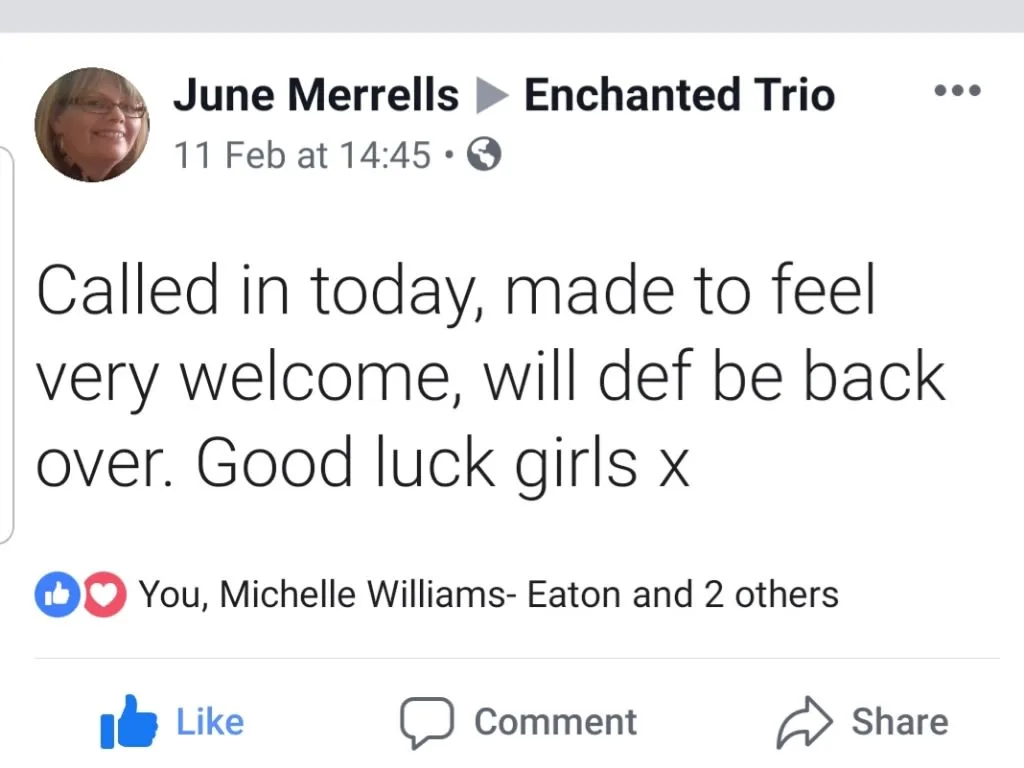Screen dimensions: 1024x768
Task: Click the 'Good luck girls x' line
Action: [x=442, y=462]
